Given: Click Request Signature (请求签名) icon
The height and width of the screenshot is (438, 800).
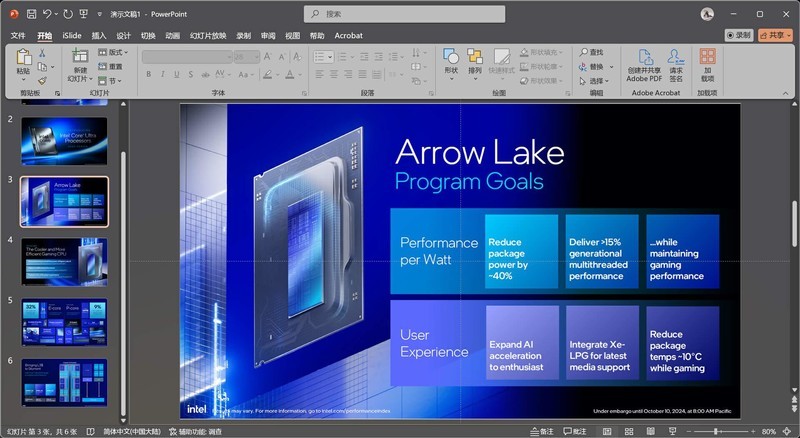Looking at the screenshot, I should point(676,57).
